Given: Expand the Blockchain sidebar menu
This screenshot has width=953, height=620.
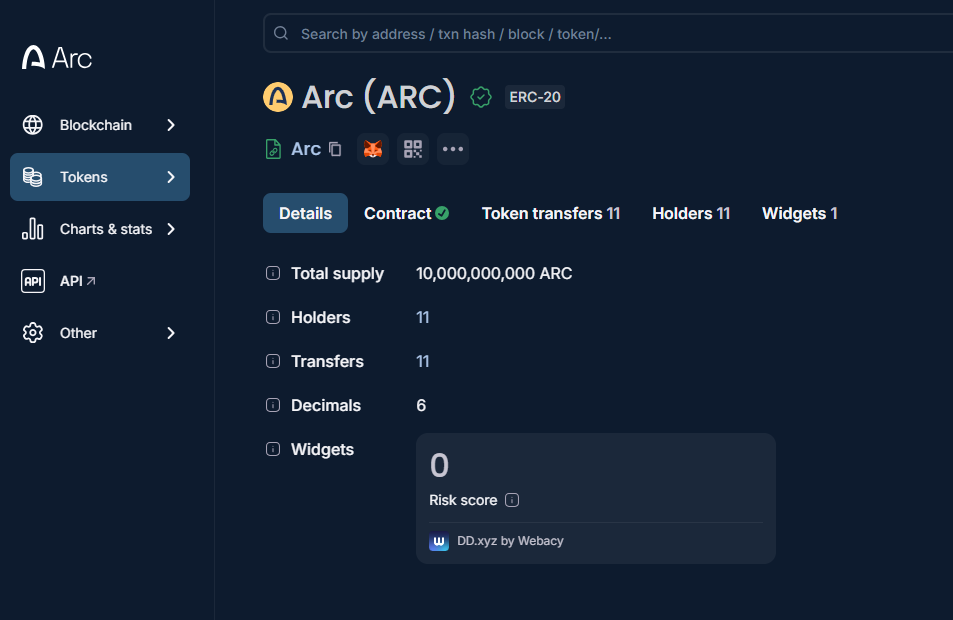Looking at the screenshot, I should [x=100, y=125].
